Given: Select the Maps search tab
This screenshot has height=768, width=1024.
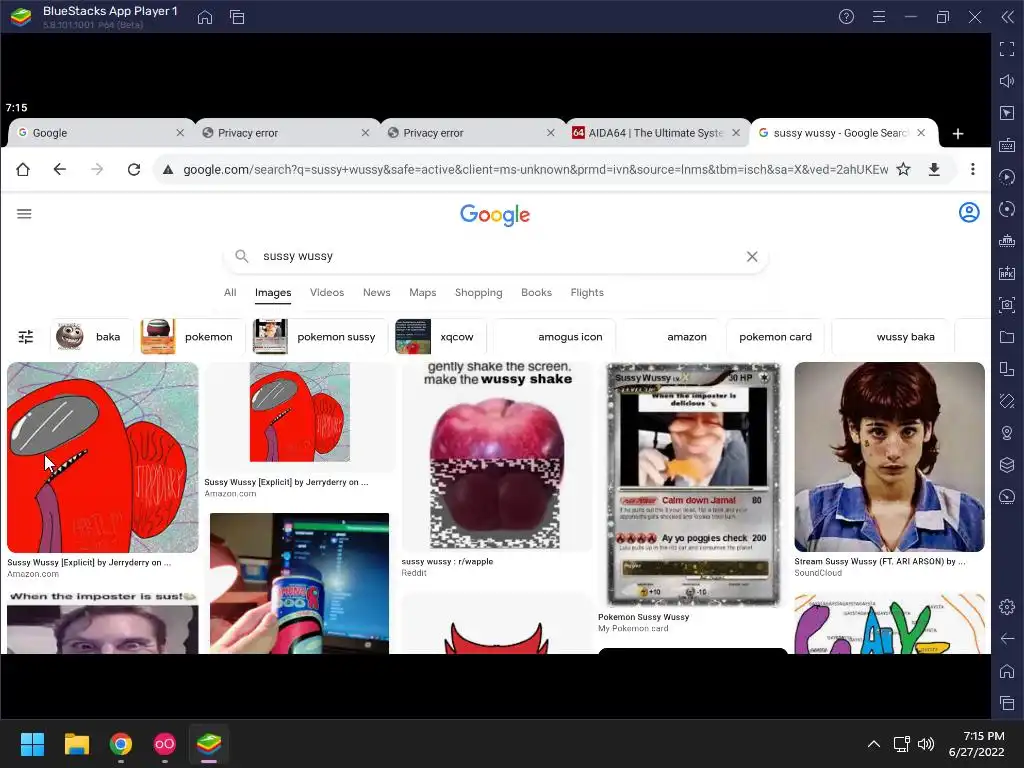Looking at the screenshot, I should click(x=423, y=293).
